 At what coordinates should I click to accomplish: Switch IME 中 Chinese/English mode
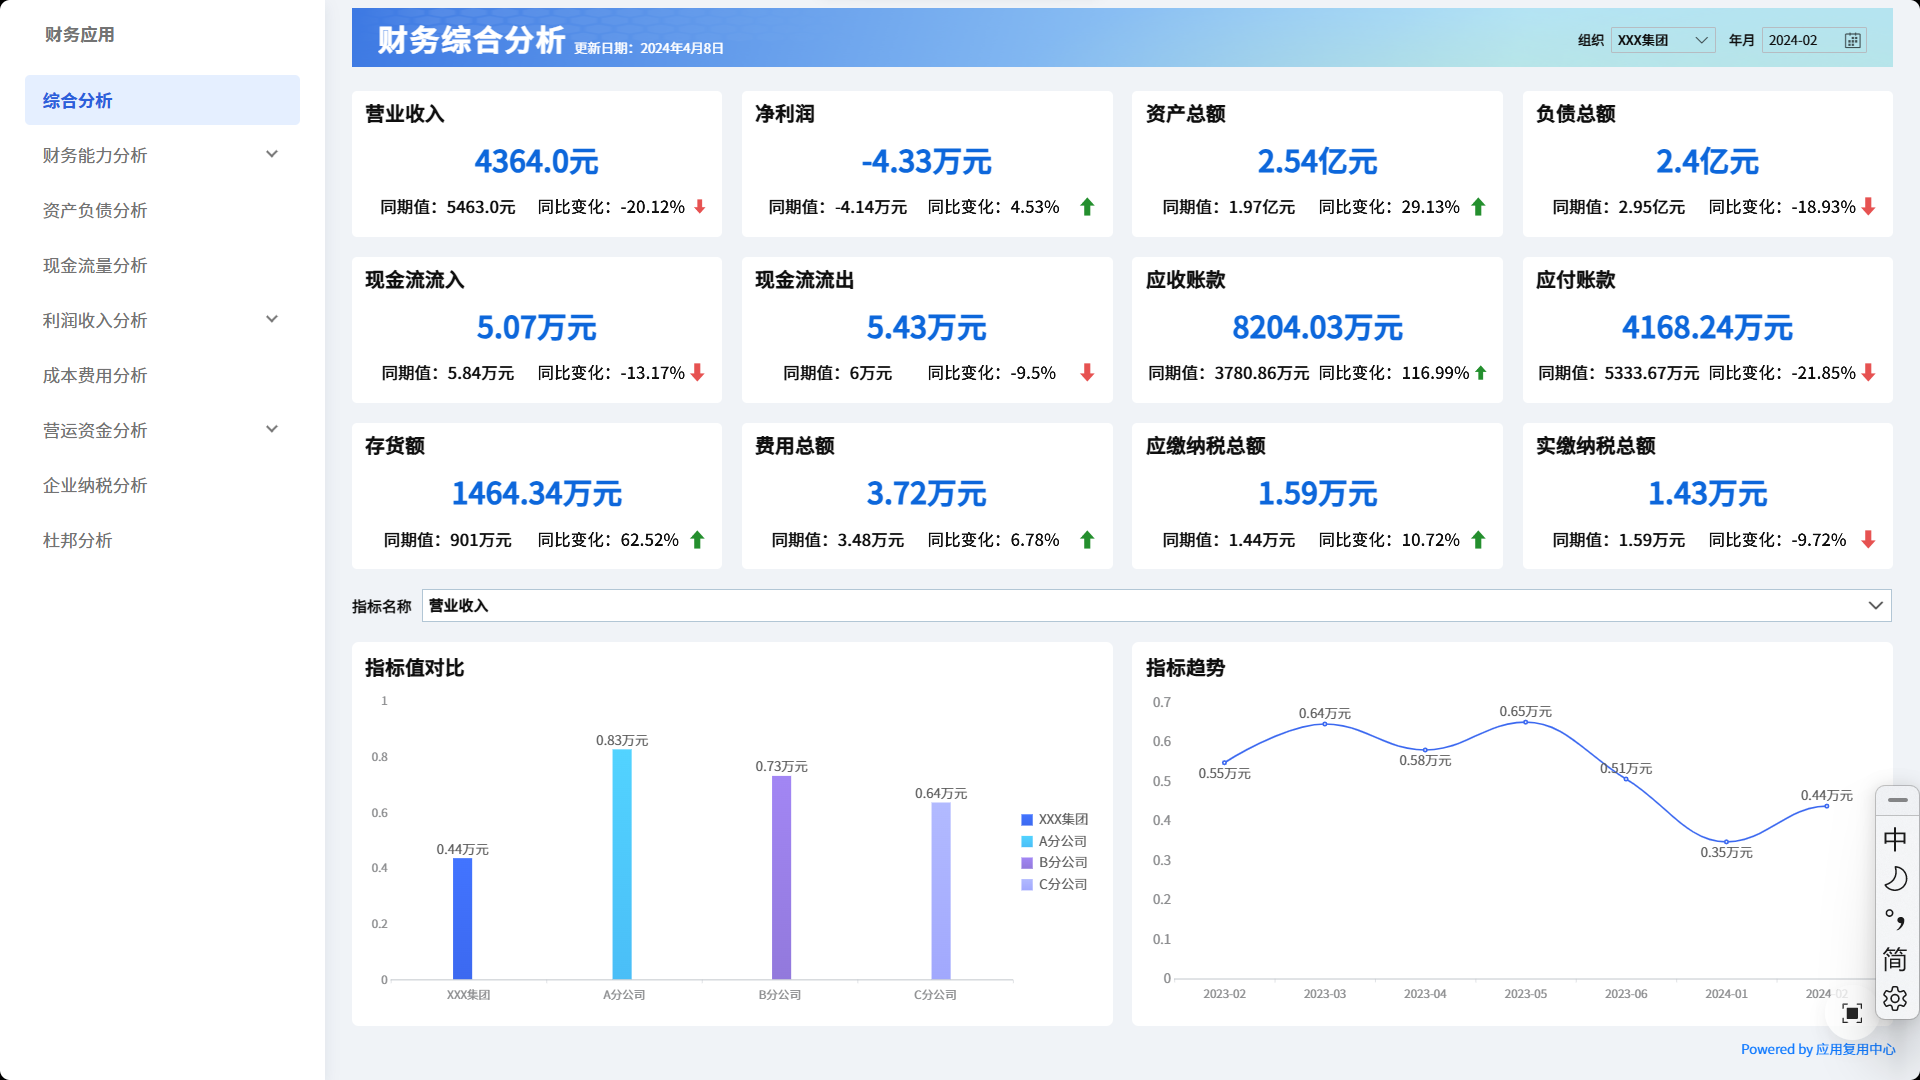point(1895,839)
